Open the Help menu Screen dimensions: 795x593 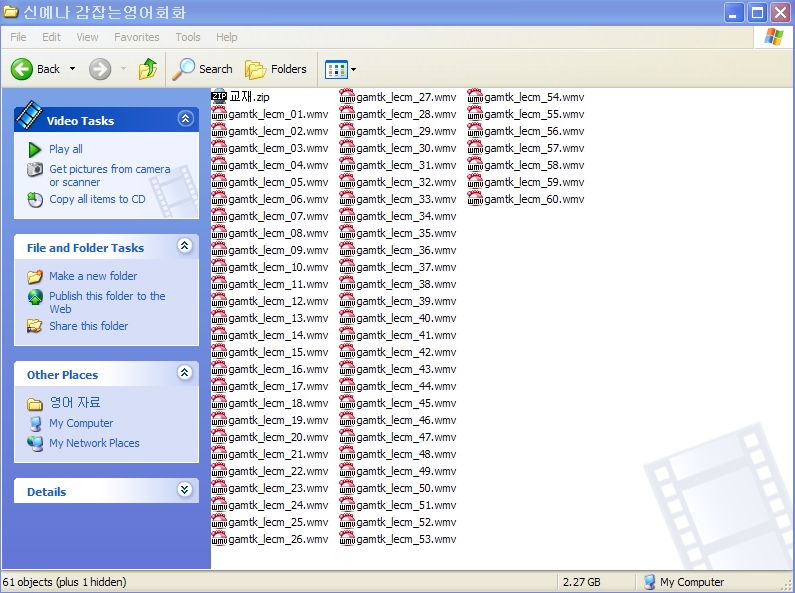[227, 37]
